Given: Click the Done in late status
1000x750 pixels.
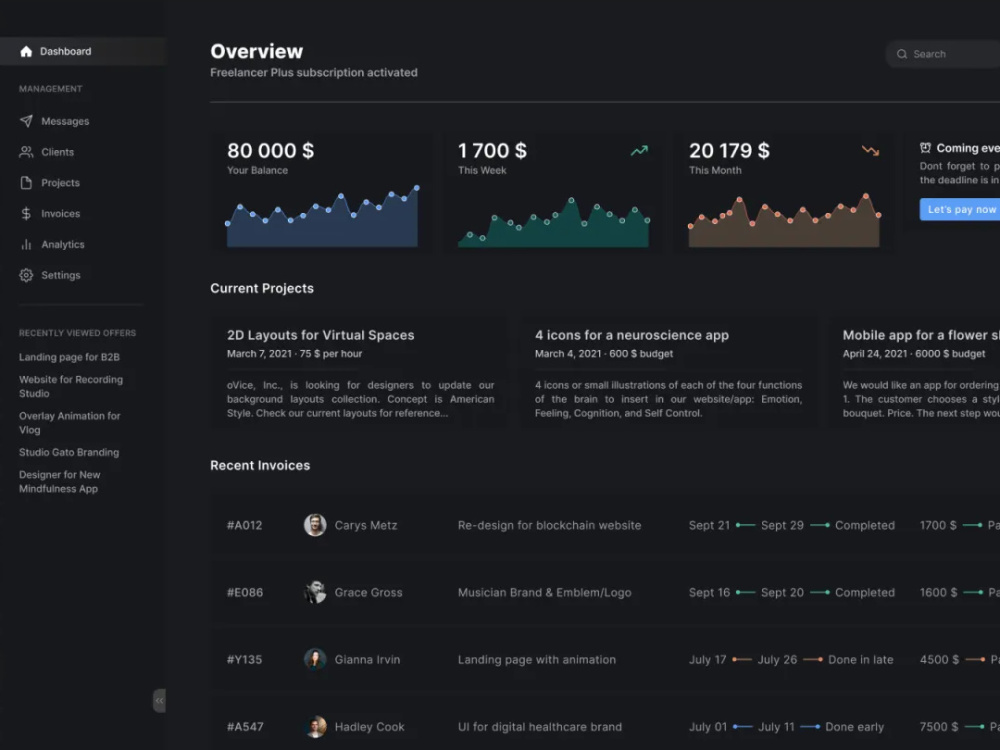Looking at the screenshot, I should (860, 659).
